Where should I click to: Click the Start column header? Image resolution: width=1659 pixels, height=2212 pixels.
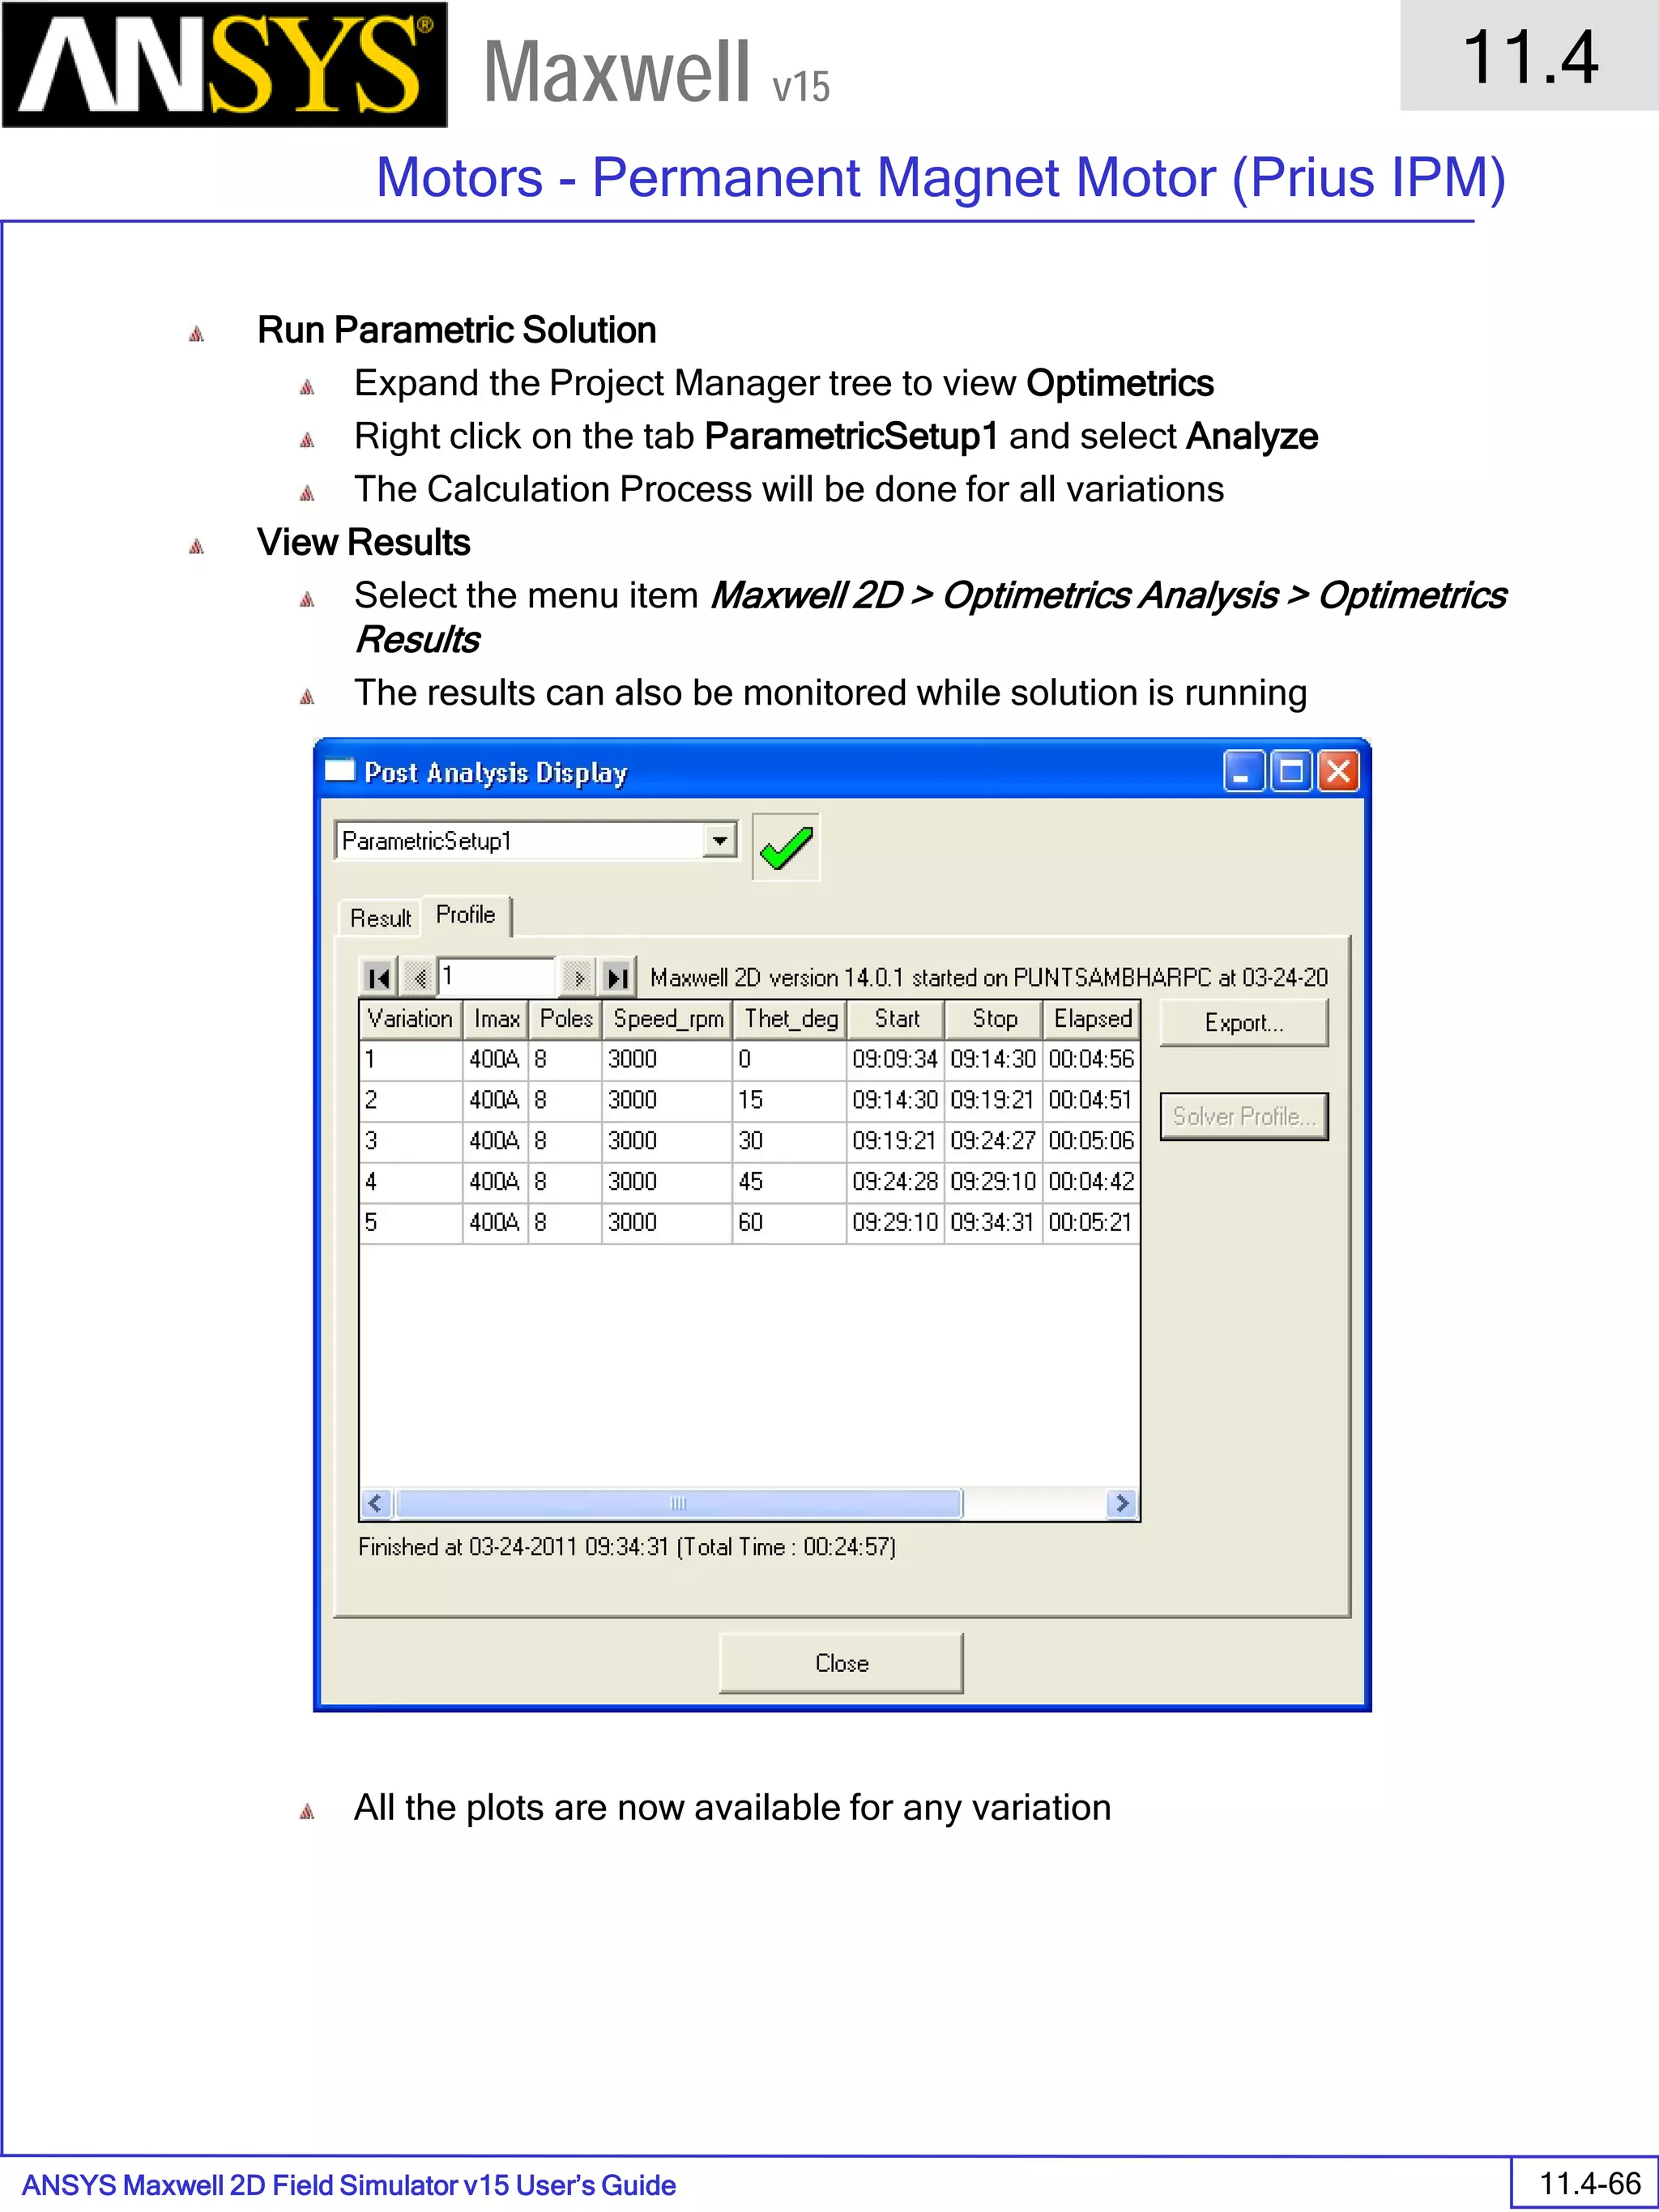click(x=896, y=1019)
